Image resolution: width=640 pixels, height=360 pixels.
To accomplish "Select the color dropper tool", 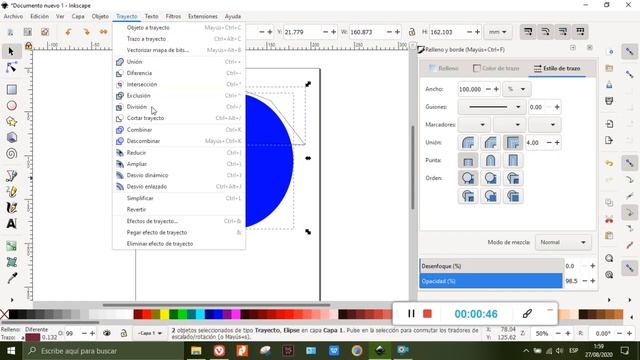I will (11, 278).
